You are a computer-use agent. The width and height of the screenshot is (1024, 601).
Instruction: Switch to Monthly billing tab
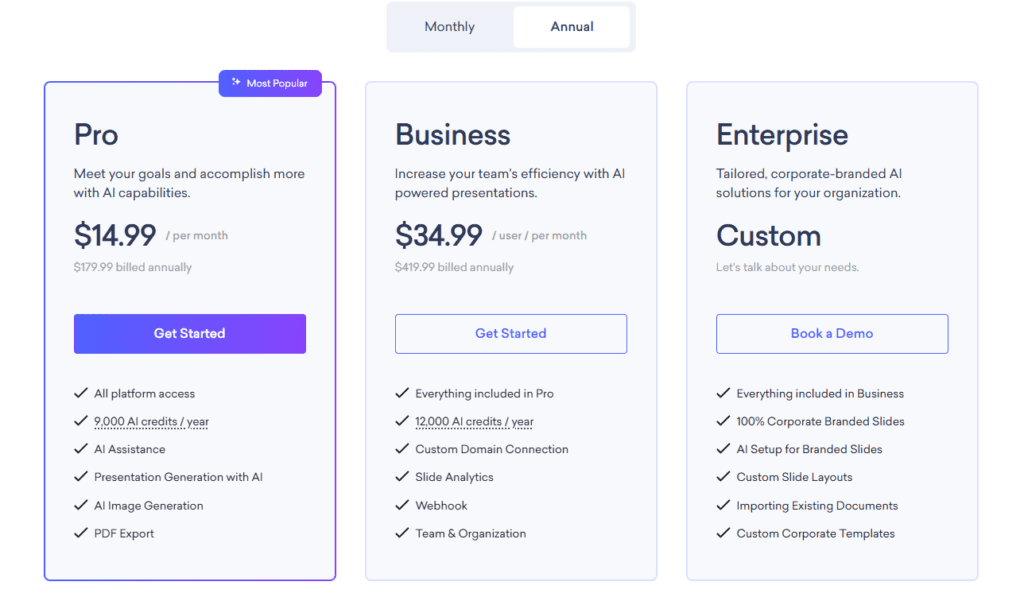coord(449,27)
